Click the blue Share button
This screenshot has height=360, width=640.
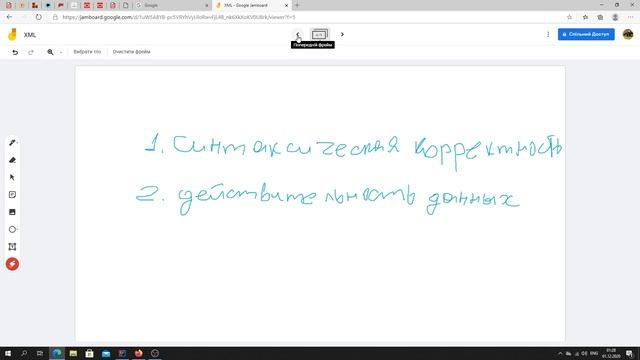click(x=586, y=34)
